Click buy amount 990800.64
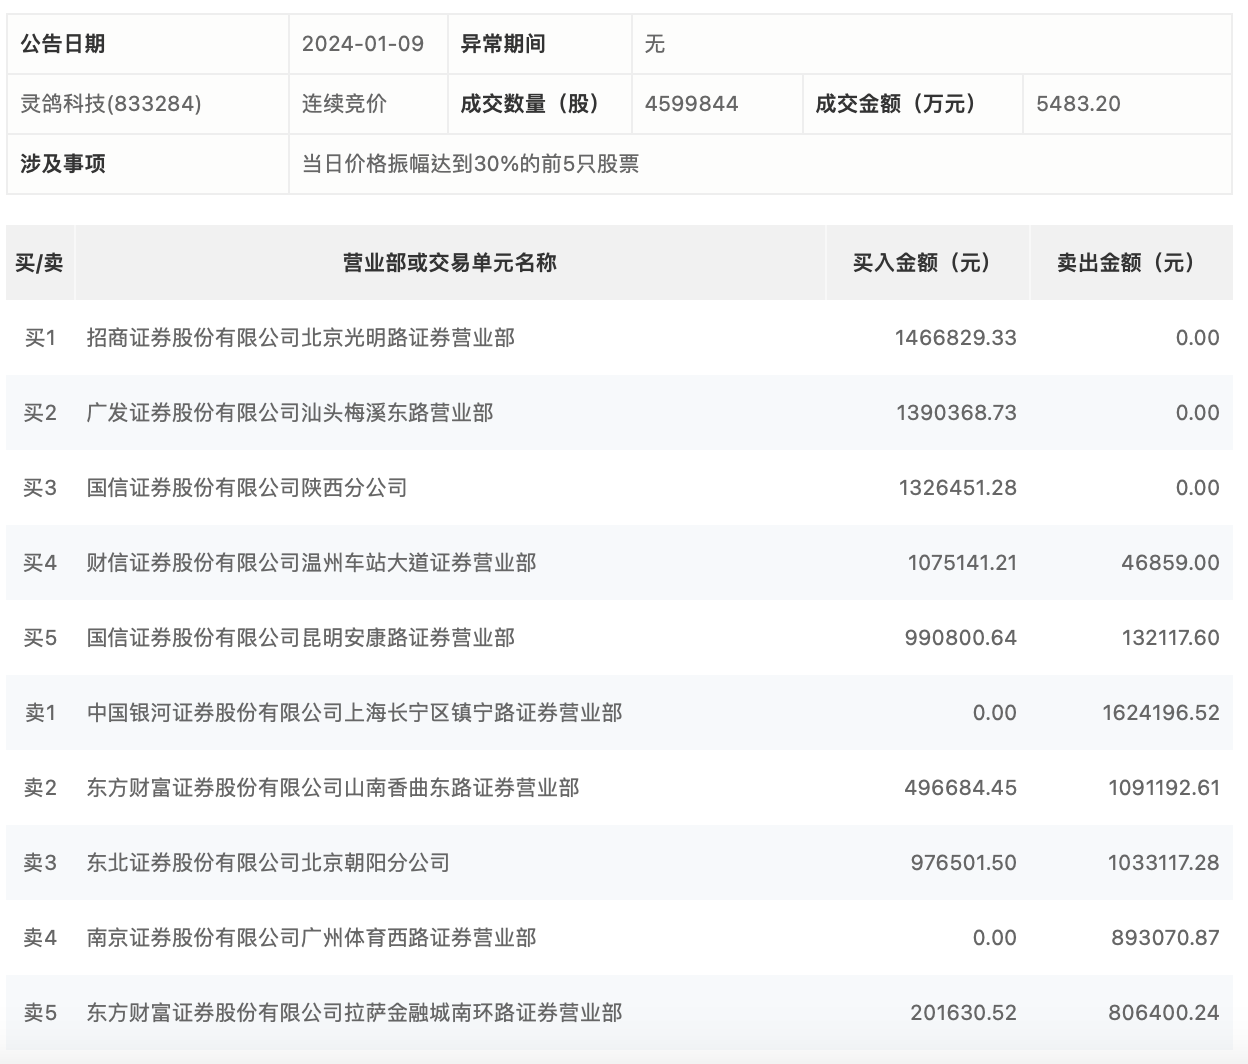Image resolution: width=1248 pixels, height=1064 pixels. 960,638
